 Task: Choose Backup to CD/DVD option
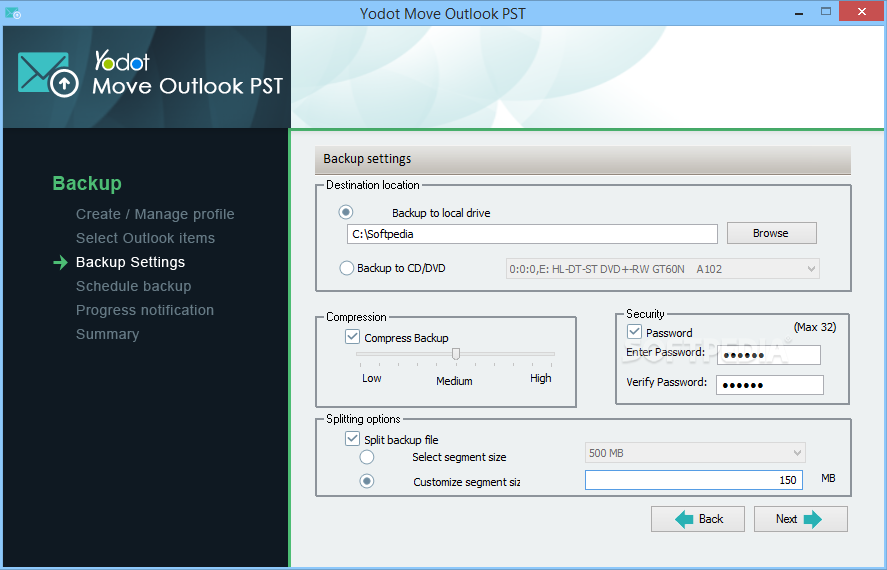coord(346,268)
